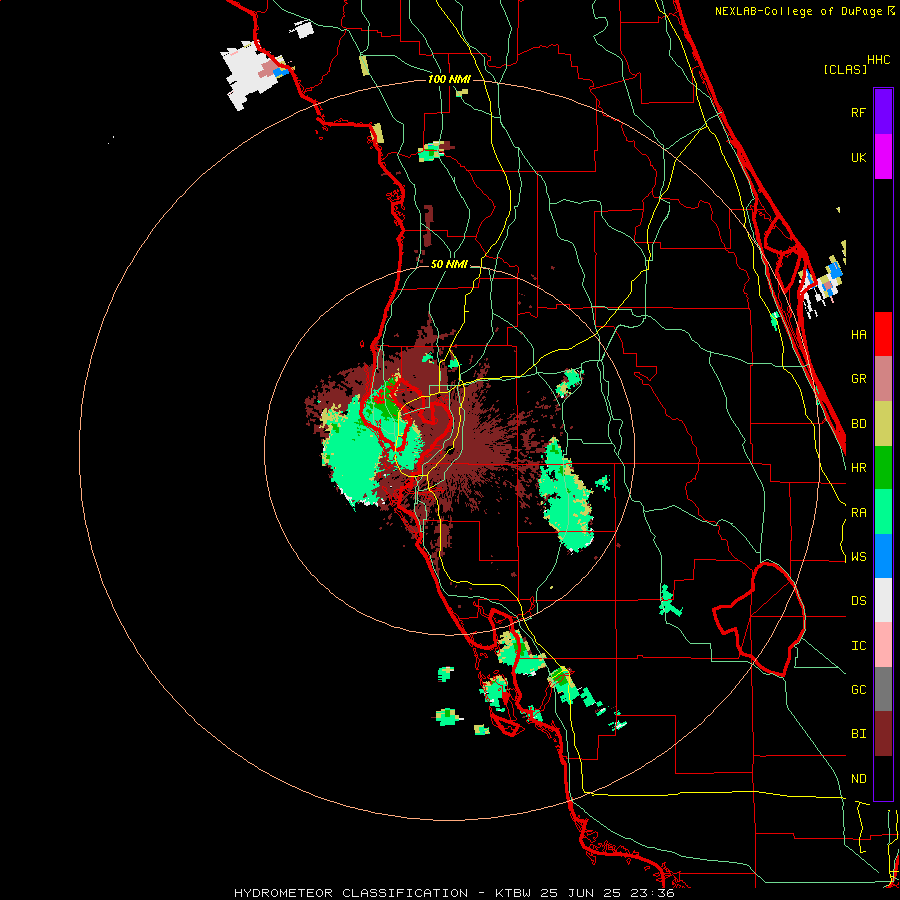Click the BI legend label

(x=858, y=734)
